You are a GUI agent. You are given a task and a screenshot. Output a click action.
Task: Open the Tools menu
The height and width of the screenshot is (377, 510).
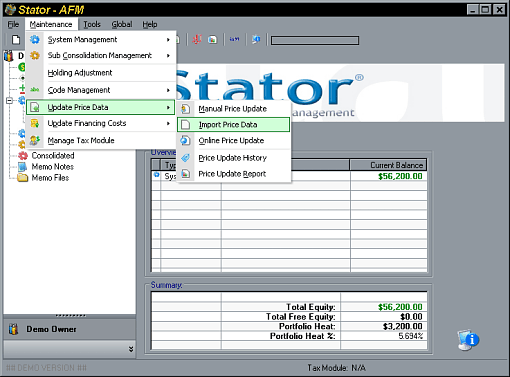pos(92,24)
